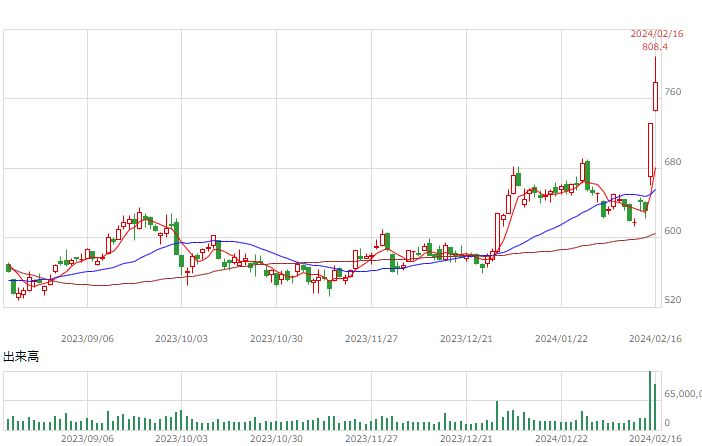Click the 600 price axis label
Screen dimensions: 702x446
673,231
